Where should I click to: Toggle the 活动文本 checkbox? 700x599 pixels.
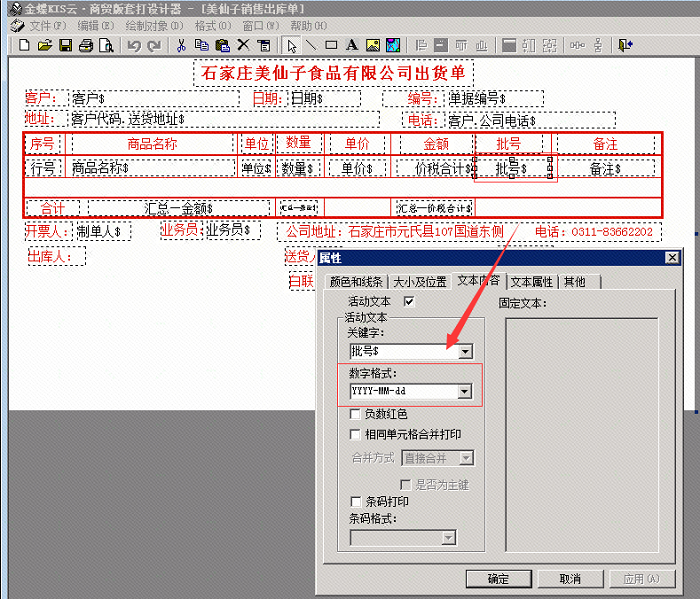pyautogui.click(x=408, y=301)
